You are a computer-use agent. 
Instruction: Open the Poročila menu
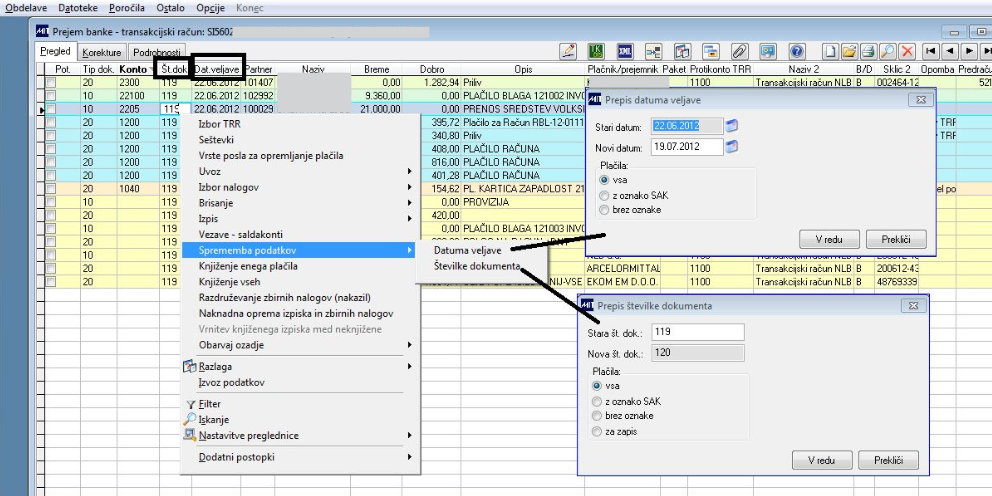tap(127, 8)
